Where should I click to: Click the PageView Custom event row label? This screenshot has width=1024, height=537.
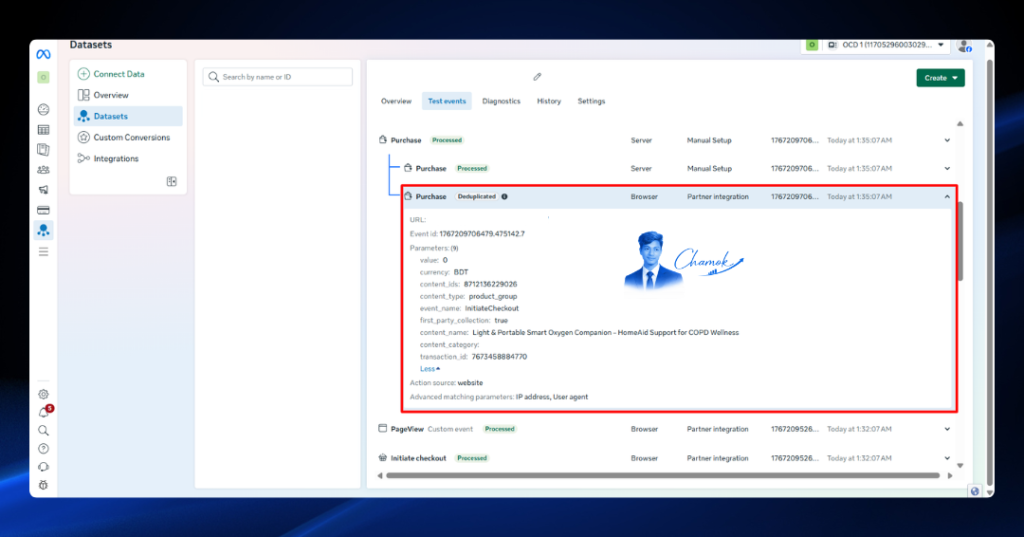[x=432, y=429]
